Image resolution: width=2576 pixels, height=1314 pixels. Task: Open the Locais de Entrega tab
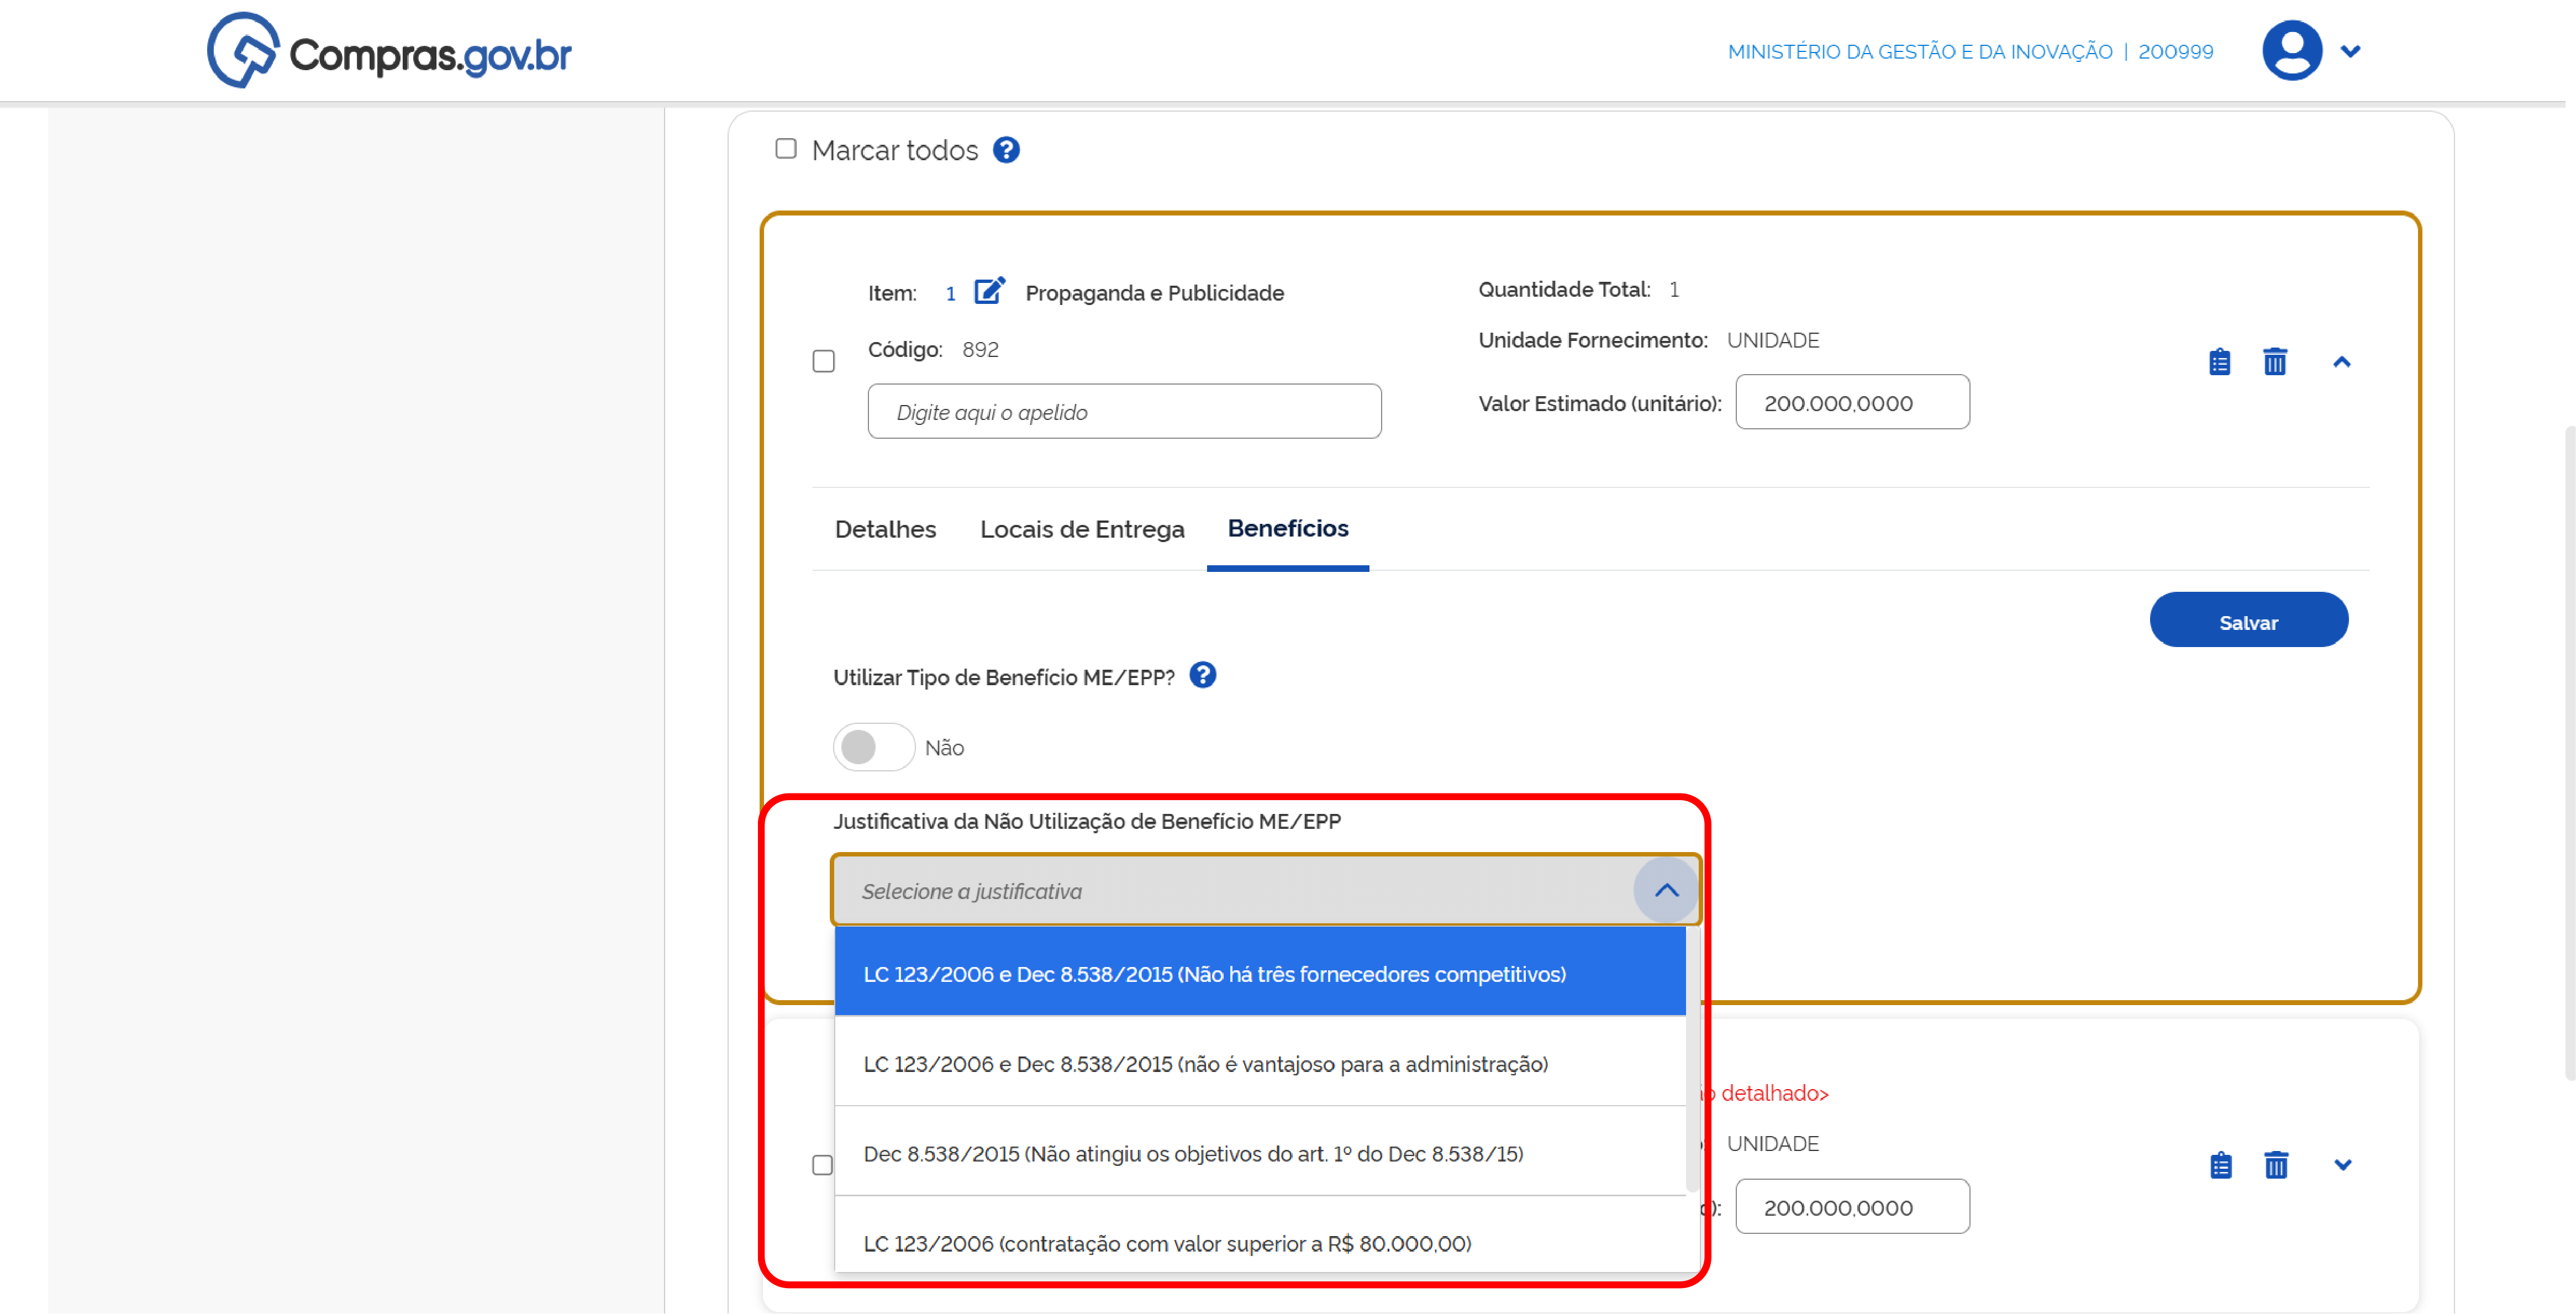(x=1082, y=529)
